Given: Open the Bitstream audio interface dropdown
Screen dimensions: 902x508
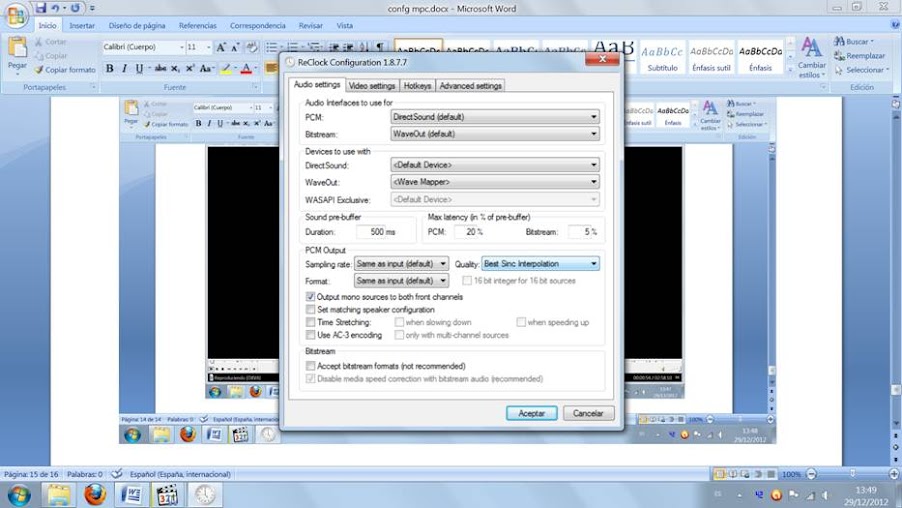Looking at the screenshot, I should [495, 134].
